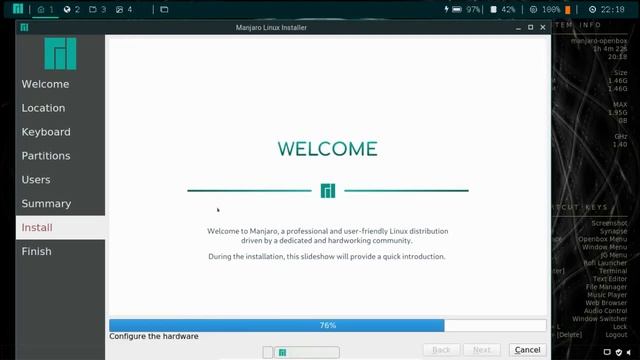Click the volume tray icon at bottom right
640x360 pixels.
[629, 352]
